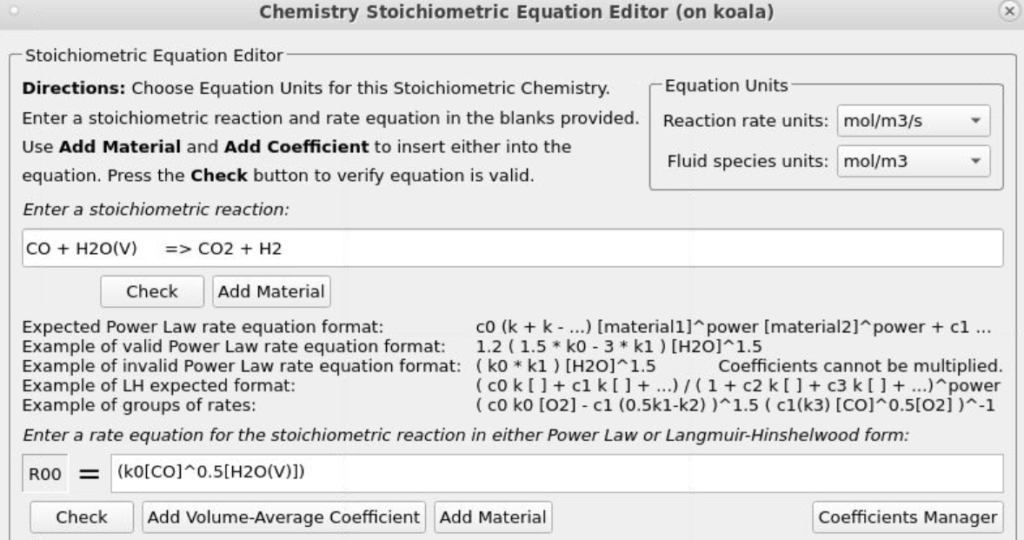Click the R00 rate label box
1024x540 pixels.
pos(46,474)
